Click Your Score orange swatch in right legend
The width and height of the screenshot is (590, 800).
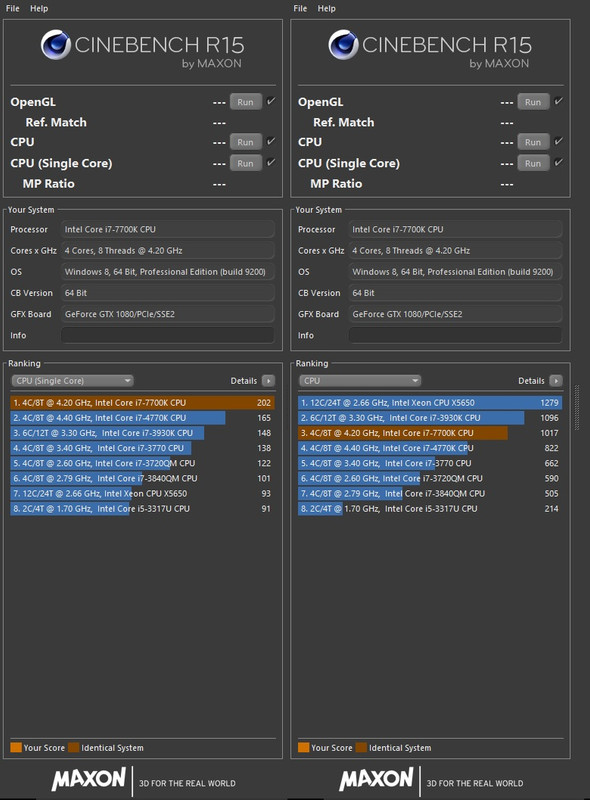(304, 747)
